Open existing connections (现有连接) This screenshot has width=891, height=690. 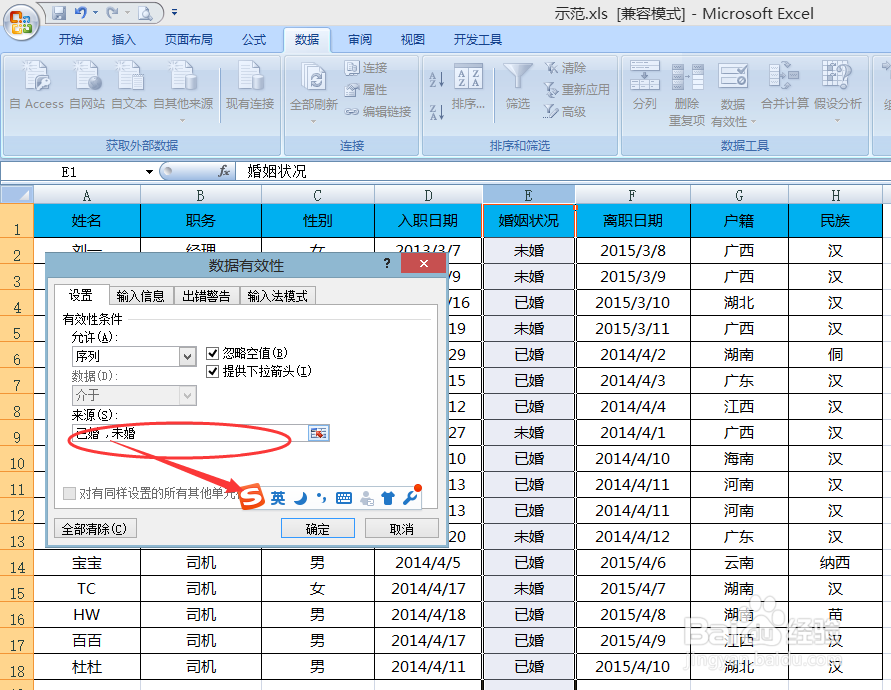[x=250, y=85]
